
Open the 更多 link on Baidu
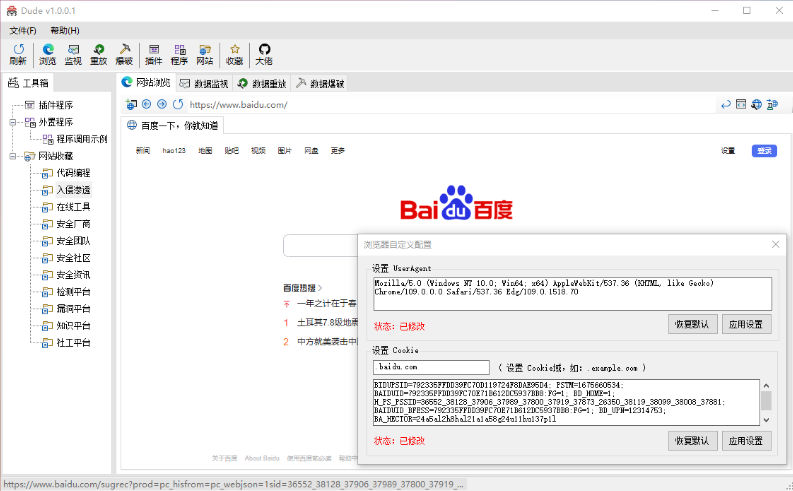(x=338, y=151)
